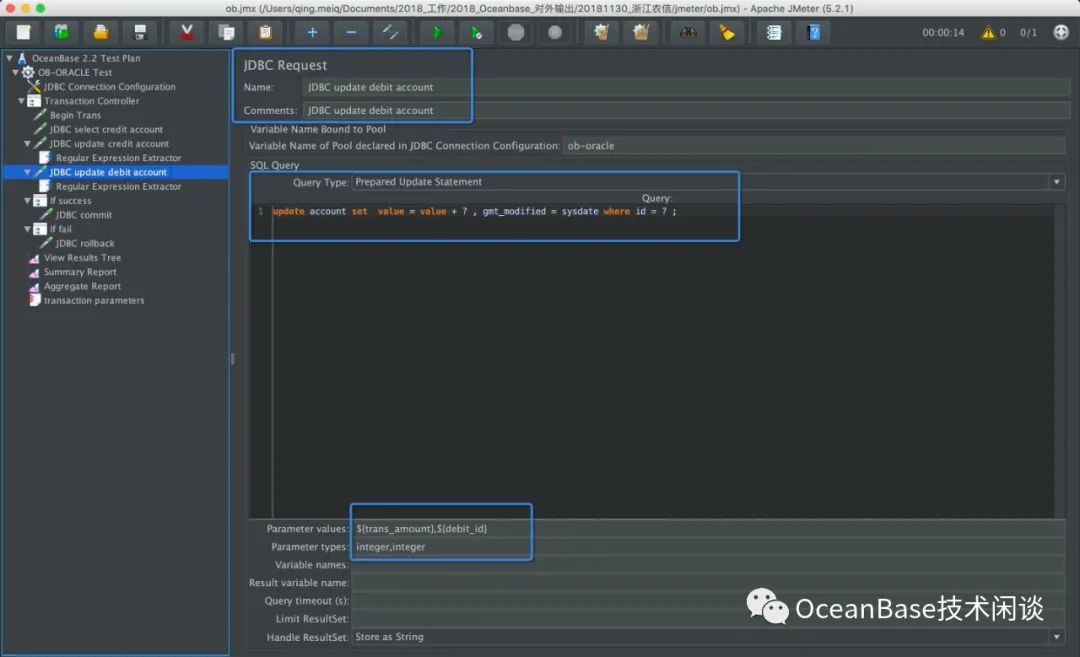Collapse the Transaction Controller tree node
The image size is (1080, 657).
click(x=22, y=101)
